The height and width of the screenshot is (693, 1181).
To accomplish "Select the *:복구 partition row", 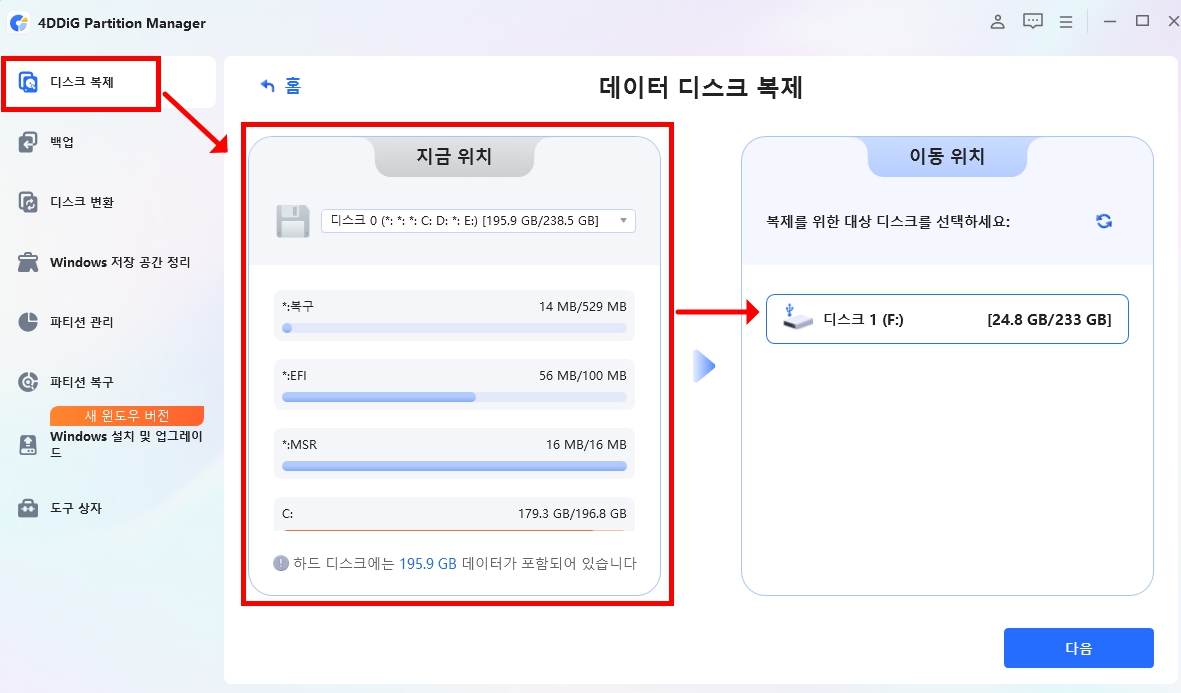I will (454, 316).
